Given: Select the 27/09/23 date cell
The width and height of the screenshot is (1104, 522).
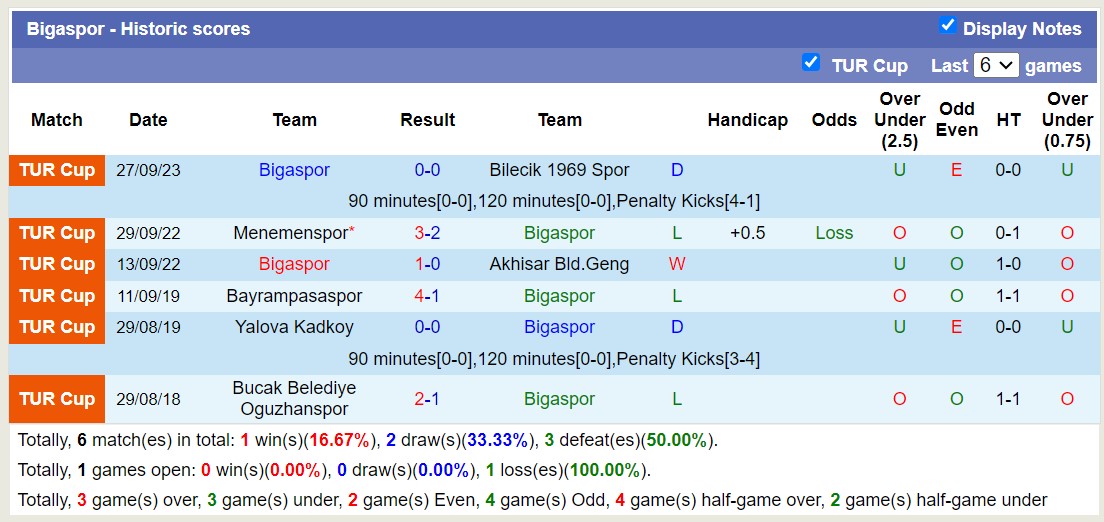Looking at the screenshot, I should [149, 170].
